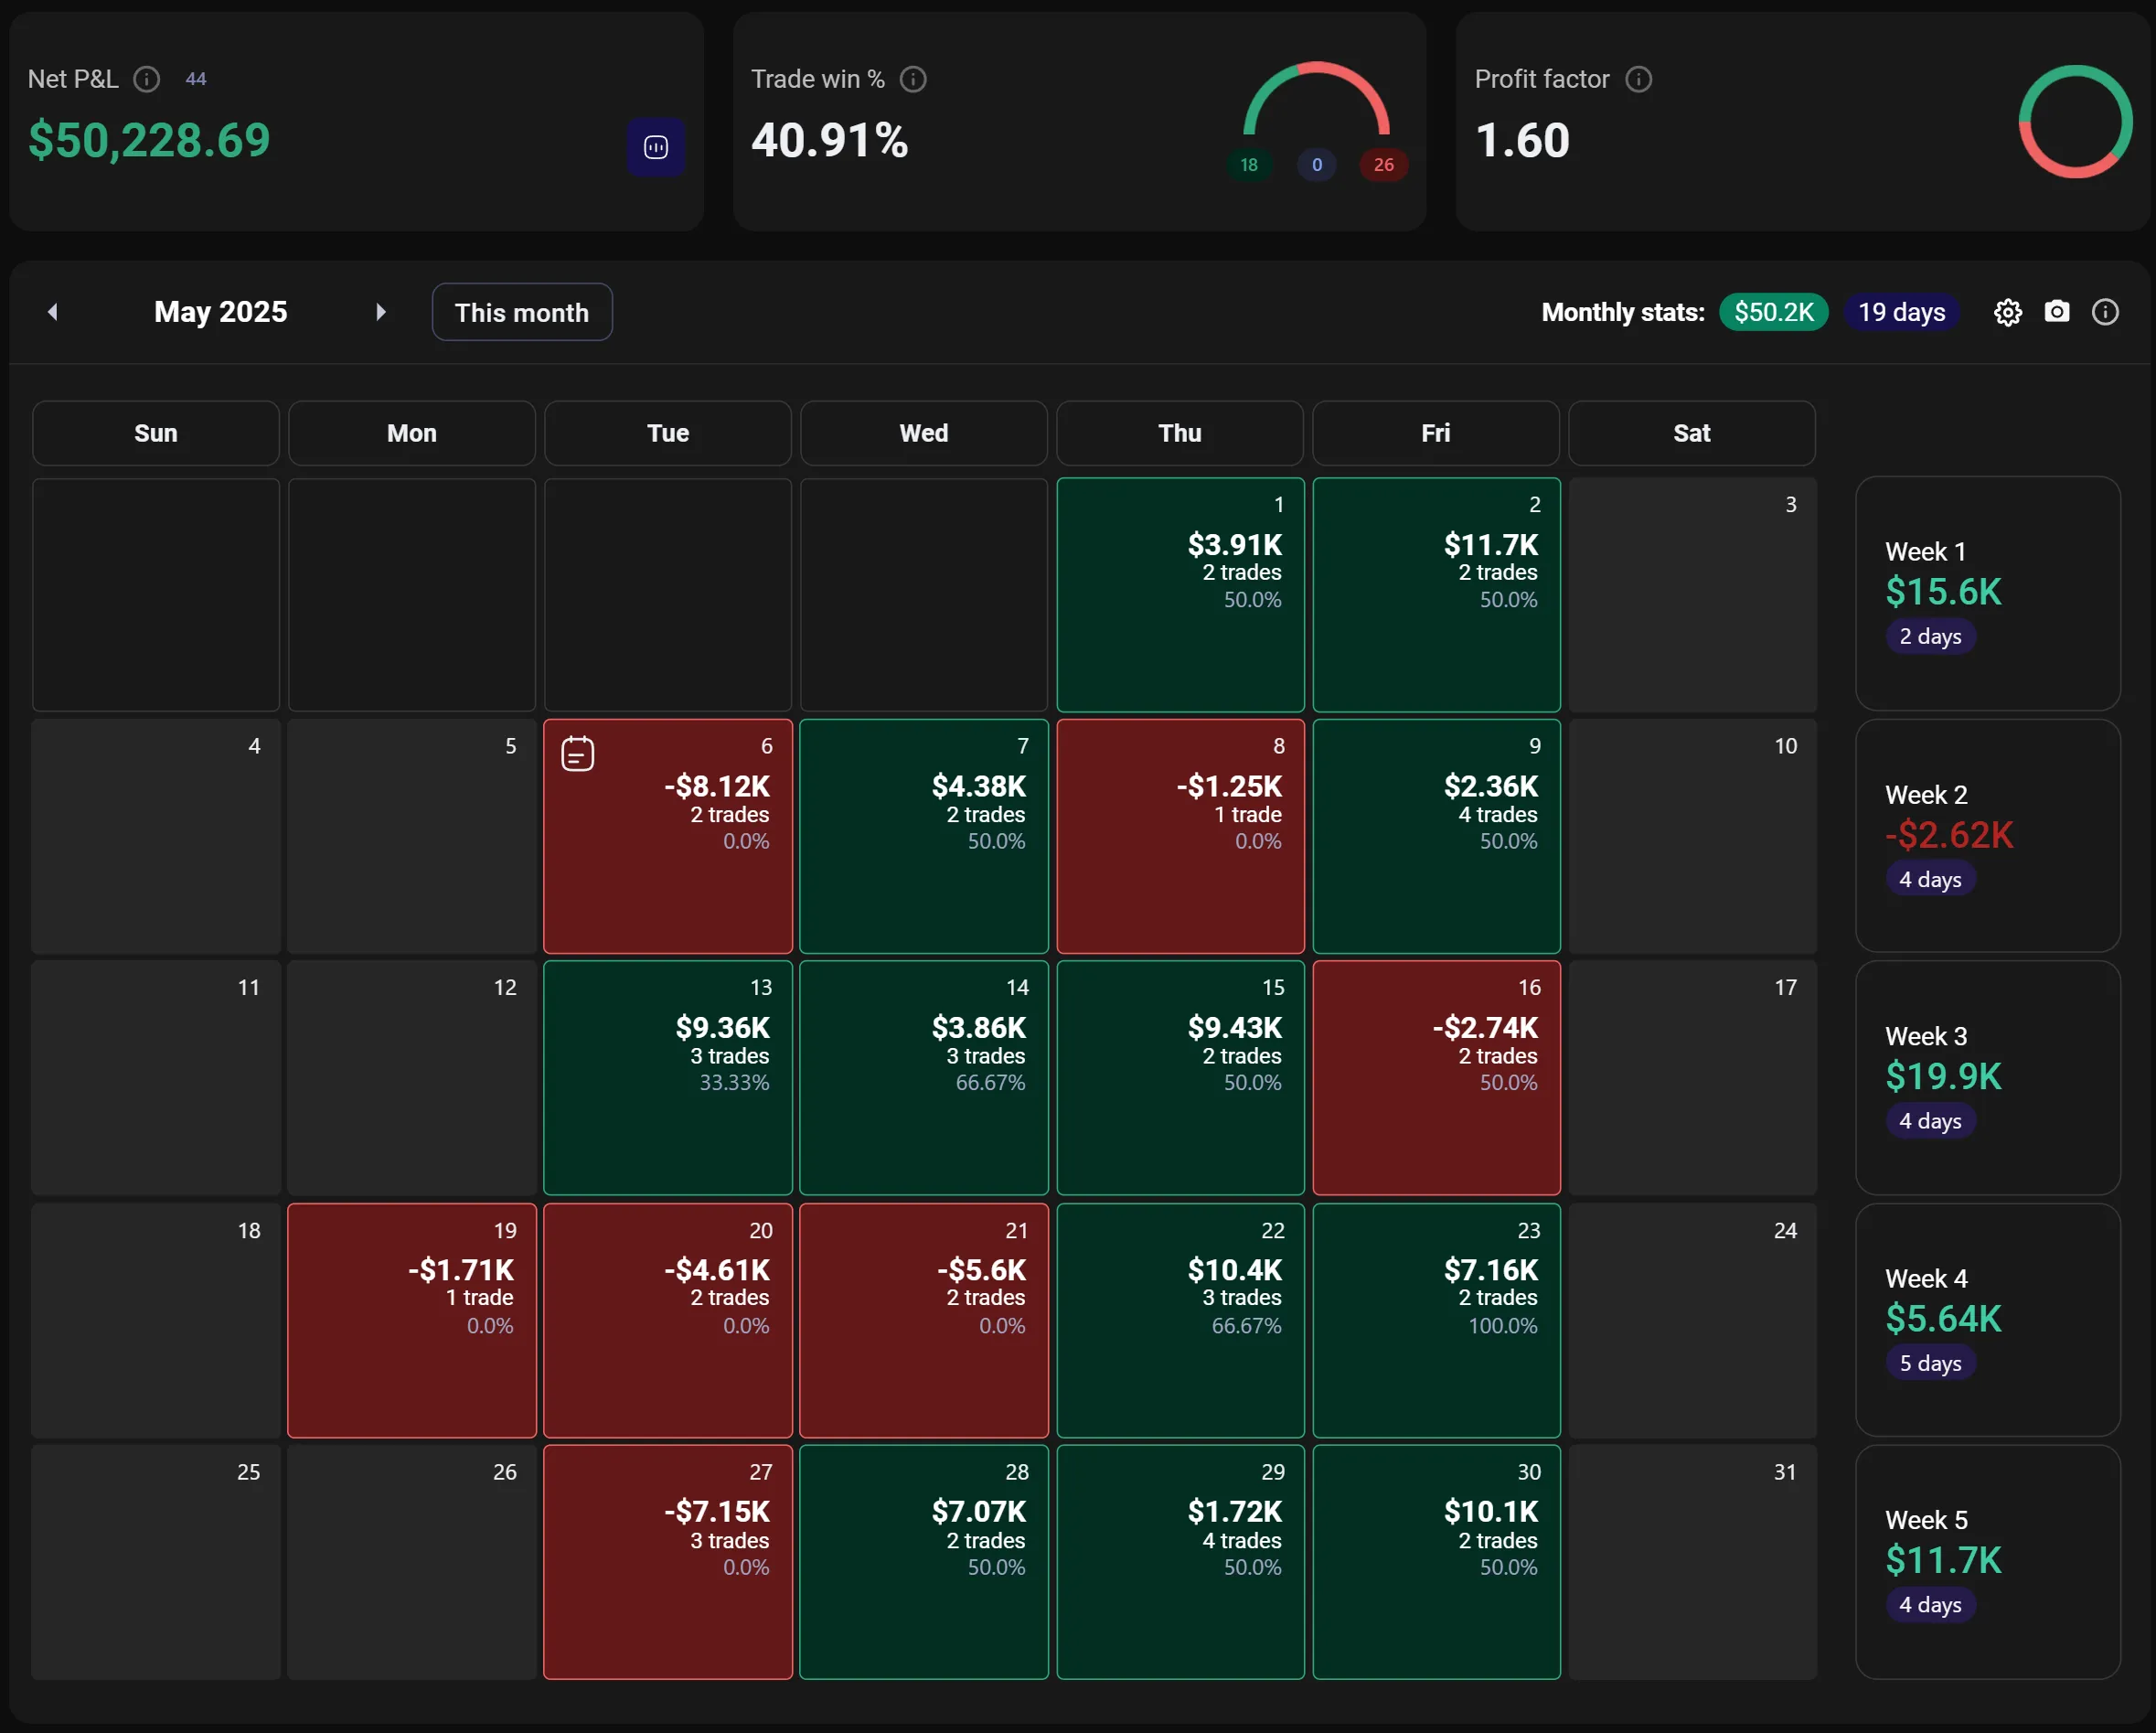Open the May 2 day with $11.7K
The width and height of the screenshot is (2156, 1733).
[x=1436, y=595]
